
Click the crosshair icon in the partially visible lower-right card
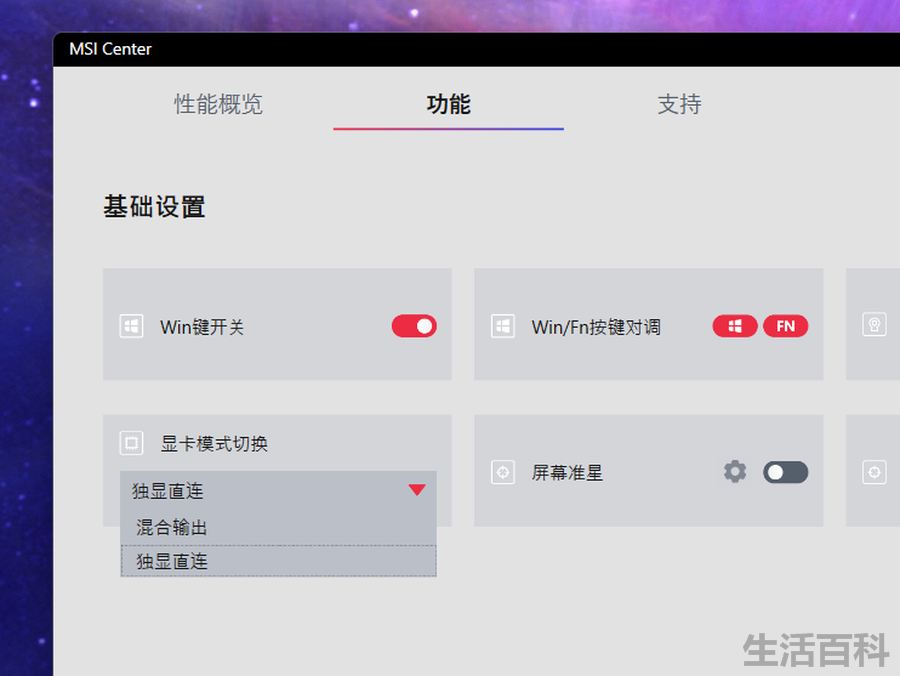pyautogui.click(x=874, y=472)
